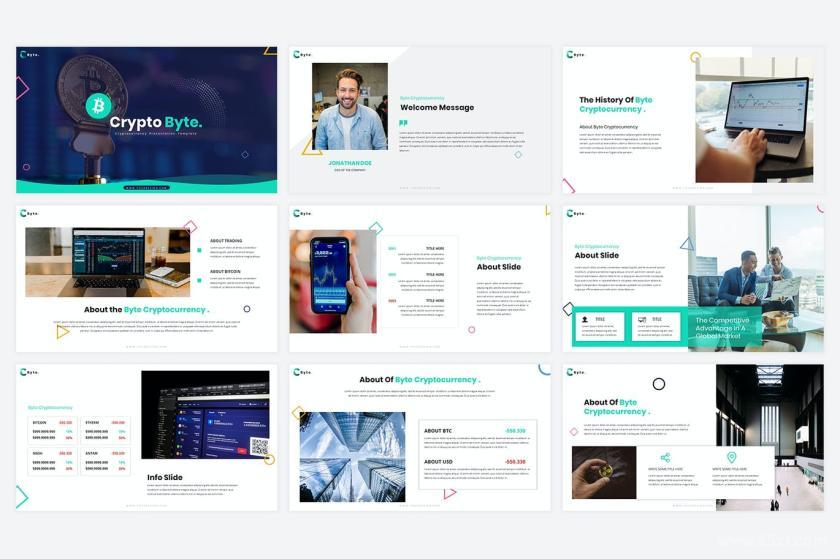Click the 'JONATHANDOE' name caption
Image resolution: width=840 pixels, height=559 pixels.
pyautogui.click(x=350, y=163)
